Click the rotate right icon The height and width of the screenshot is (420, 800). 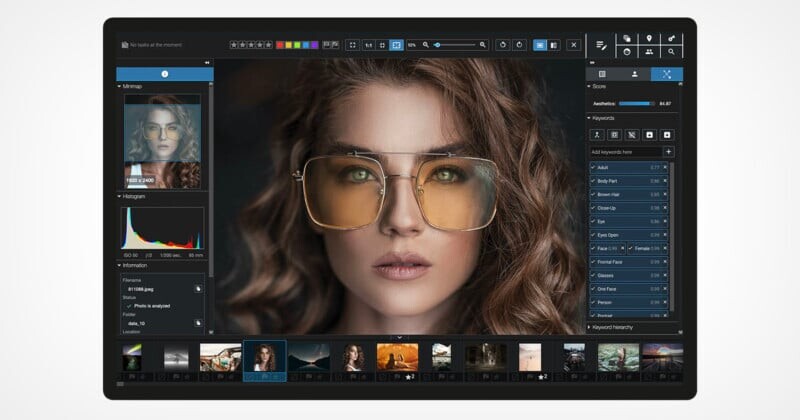click(x=519, y=45)
